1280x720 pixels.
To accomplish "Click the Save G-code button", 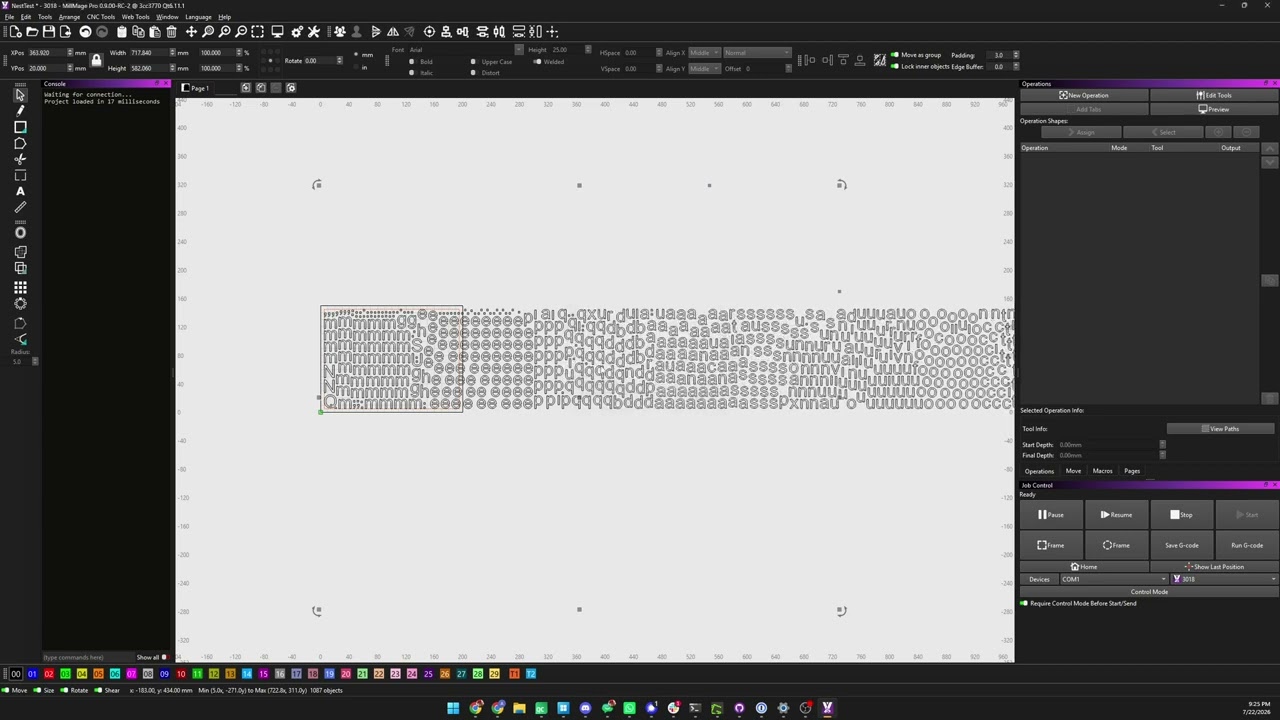I will 1182,545.
